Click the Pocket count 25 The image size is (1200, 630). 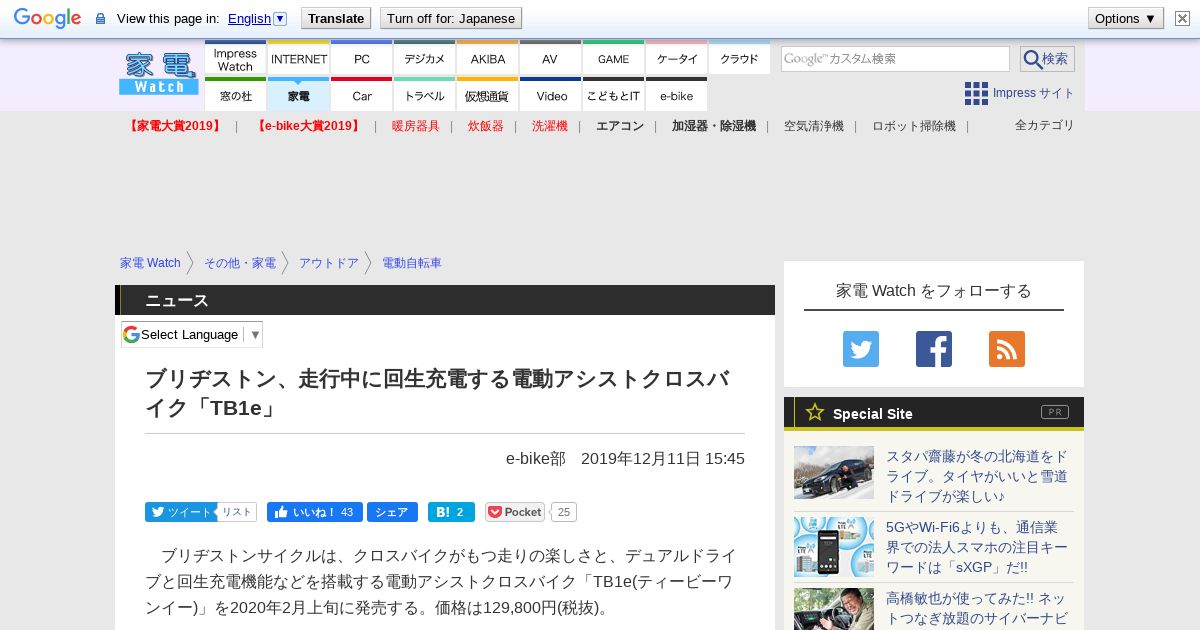click(564, 512)
